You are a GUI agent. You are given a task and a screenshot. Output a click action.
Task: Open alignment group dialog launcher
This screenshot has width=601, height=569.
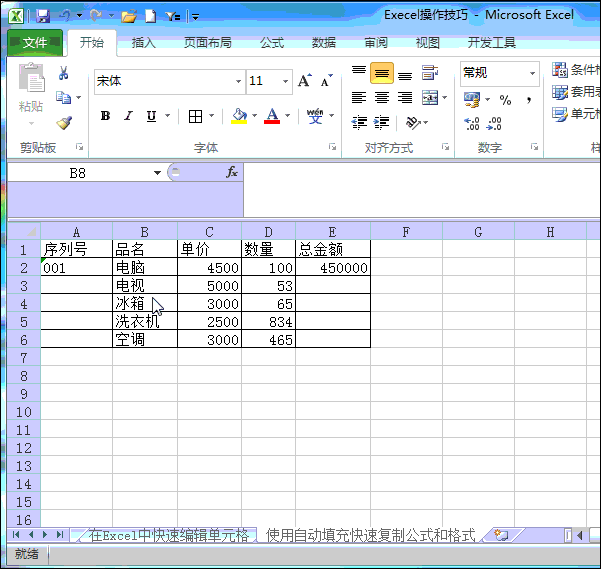pyautogui.click(x=445, y=147)
